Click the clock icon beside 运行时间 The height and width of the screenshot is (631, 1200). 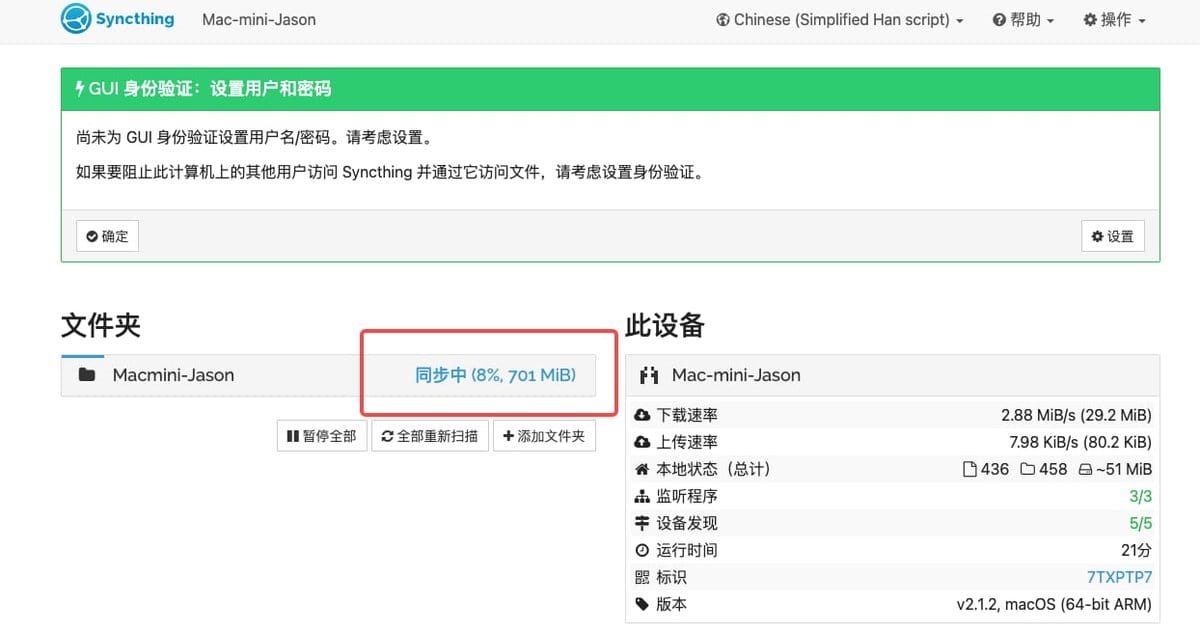[642, 550]
